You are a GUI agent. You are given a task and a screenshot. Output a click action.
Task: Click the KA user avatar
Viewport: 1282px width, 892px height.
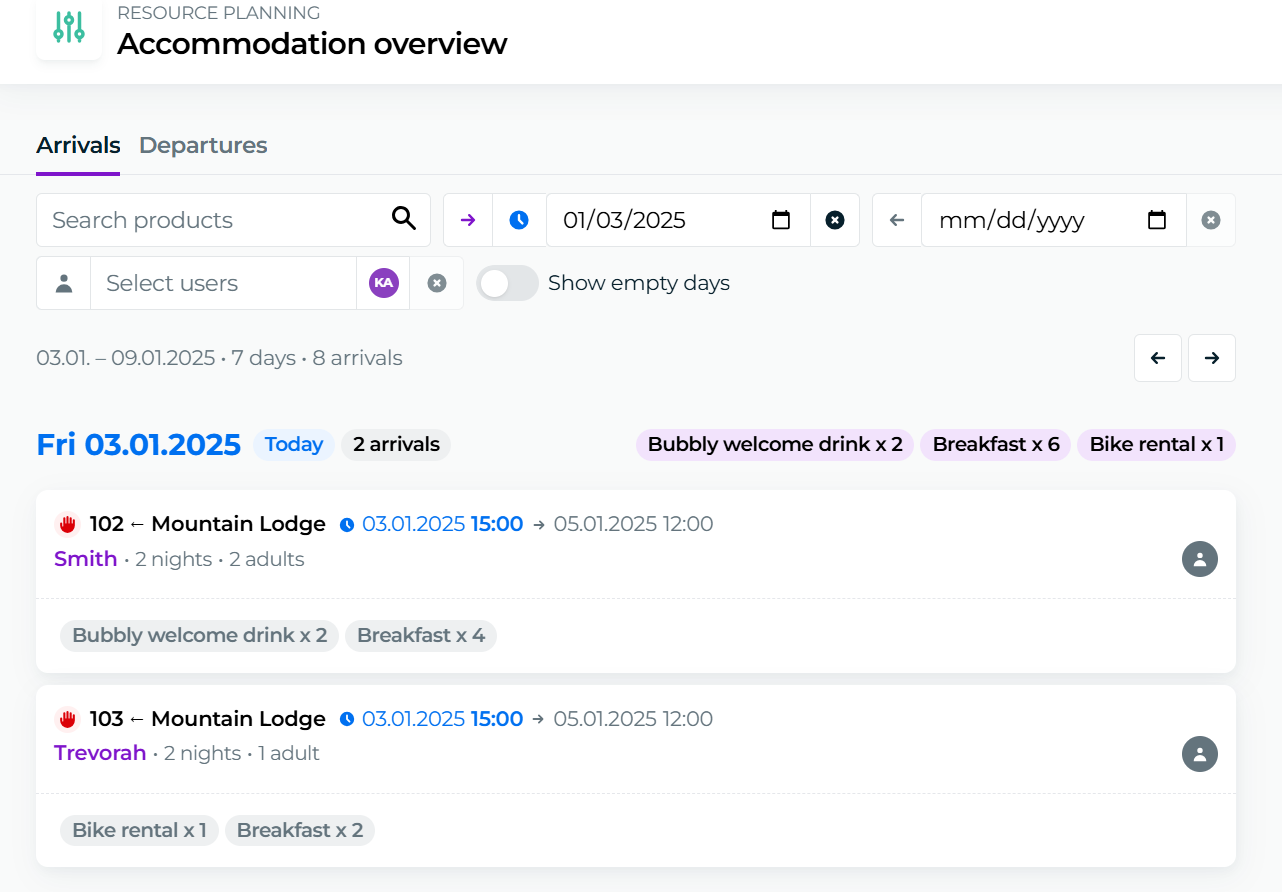coord(383,283)
